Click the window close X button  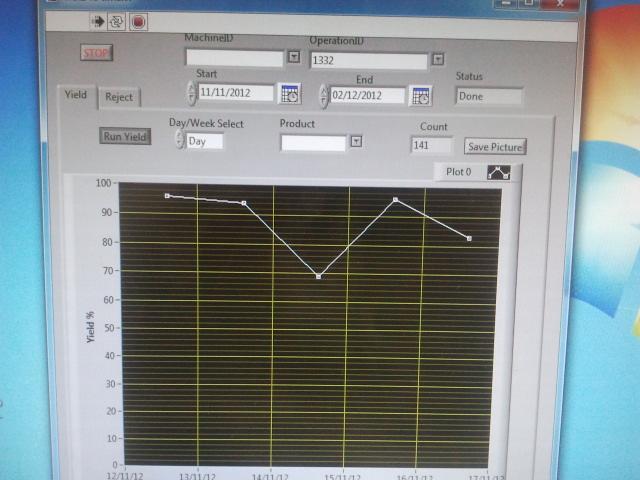point(560,4)
